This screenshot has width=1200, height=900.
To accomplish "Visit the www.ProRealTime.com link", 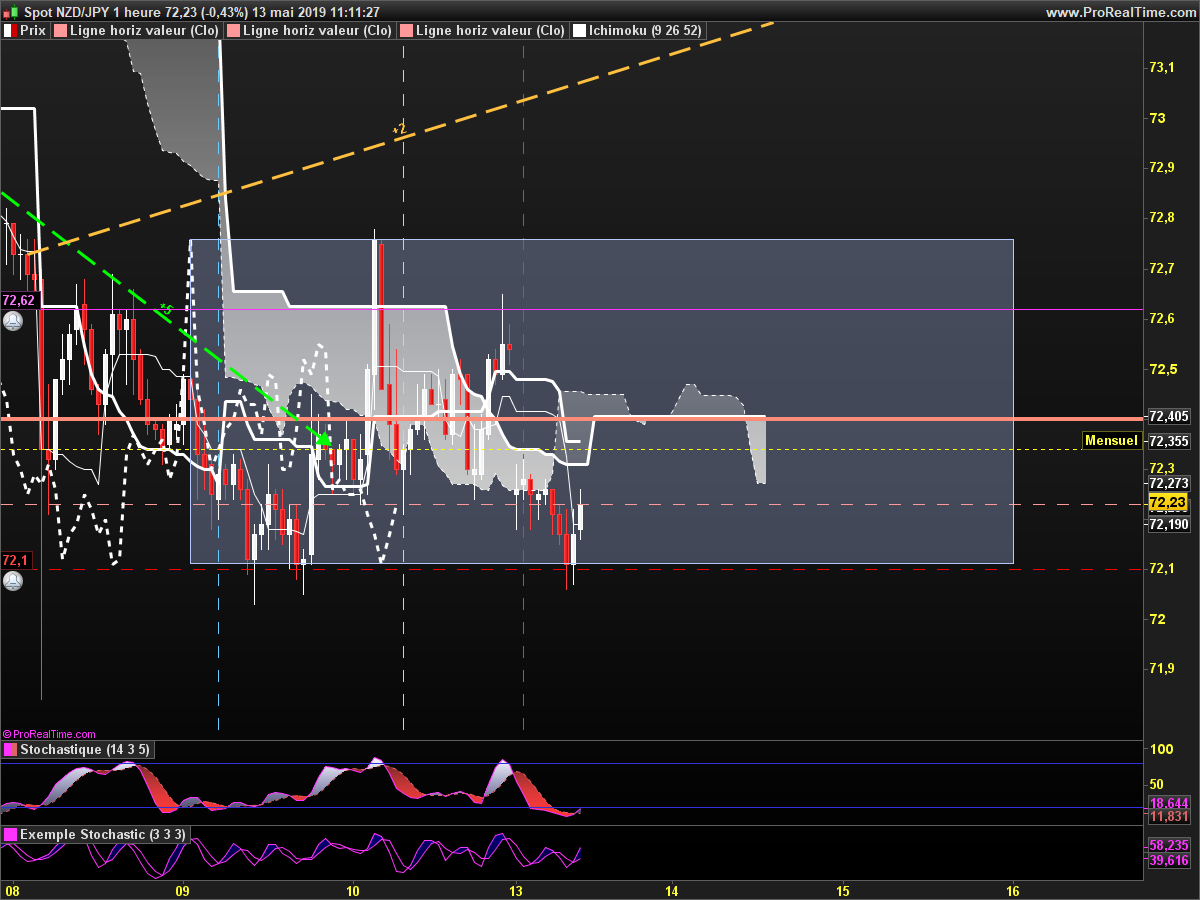I will 1120,12.
